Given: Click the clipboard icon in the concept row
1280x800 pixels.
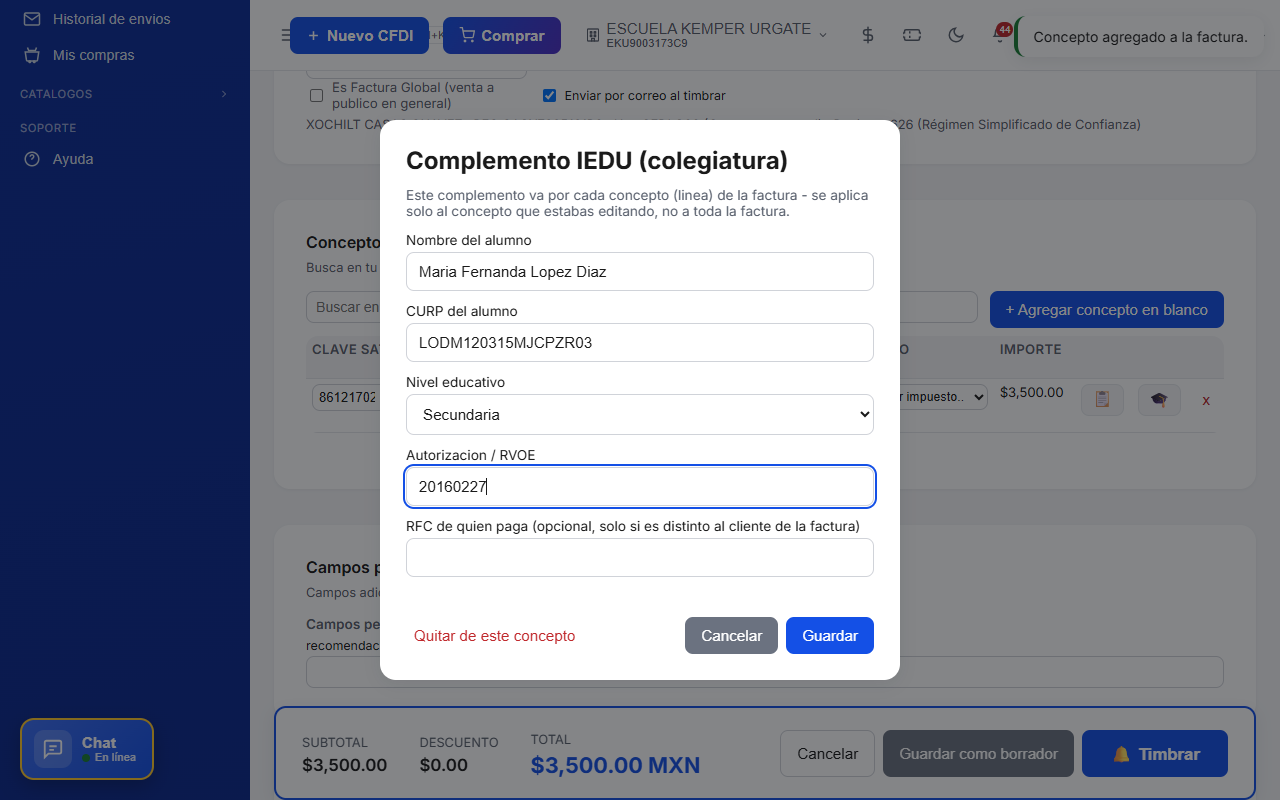Looking at the screenshot, I should click(1102, 400).
